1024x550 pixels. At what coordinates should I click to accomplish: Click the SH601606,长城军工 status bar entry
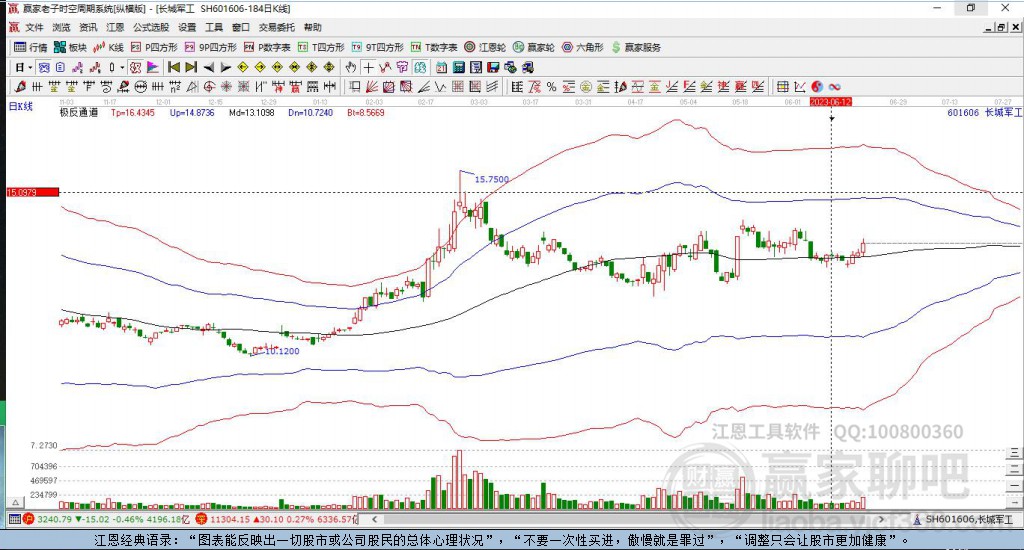tap(964, 519)
